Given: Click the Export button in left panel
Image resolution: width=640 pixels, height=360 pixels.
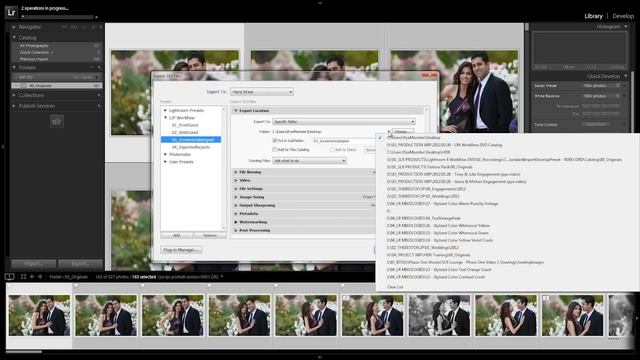Looking at the screenshot, I should [80, 264].
